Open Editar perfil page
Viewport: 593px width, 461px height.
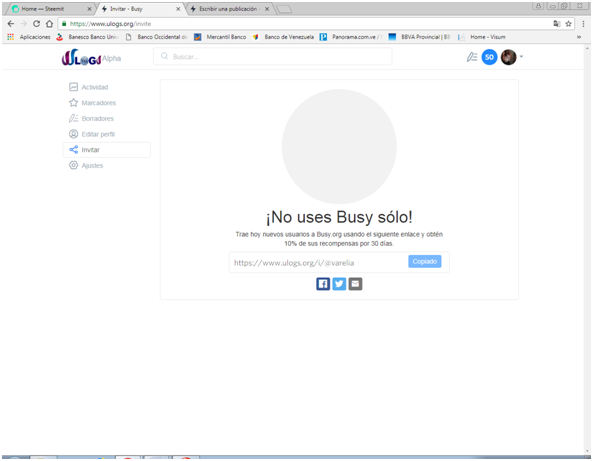tap(92, 134)
